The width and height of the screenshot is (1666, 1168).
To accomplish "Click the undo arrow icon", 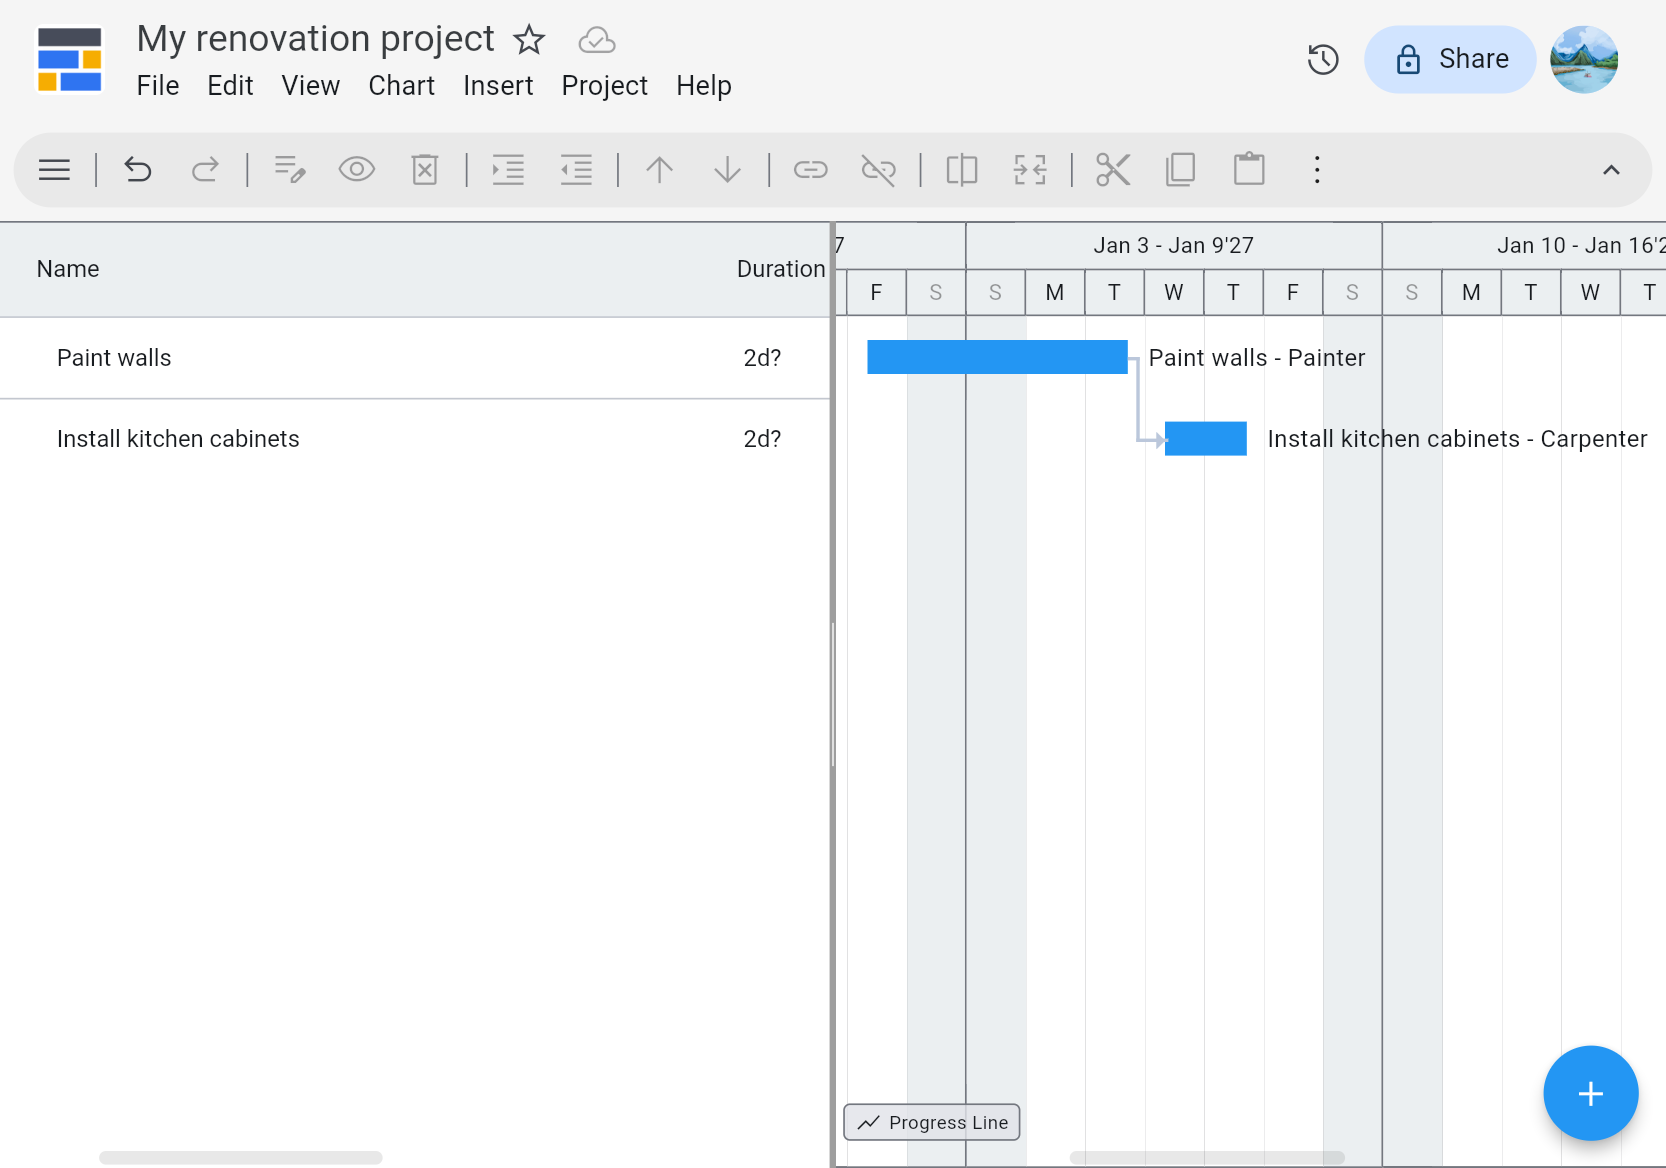I will 138,170.
